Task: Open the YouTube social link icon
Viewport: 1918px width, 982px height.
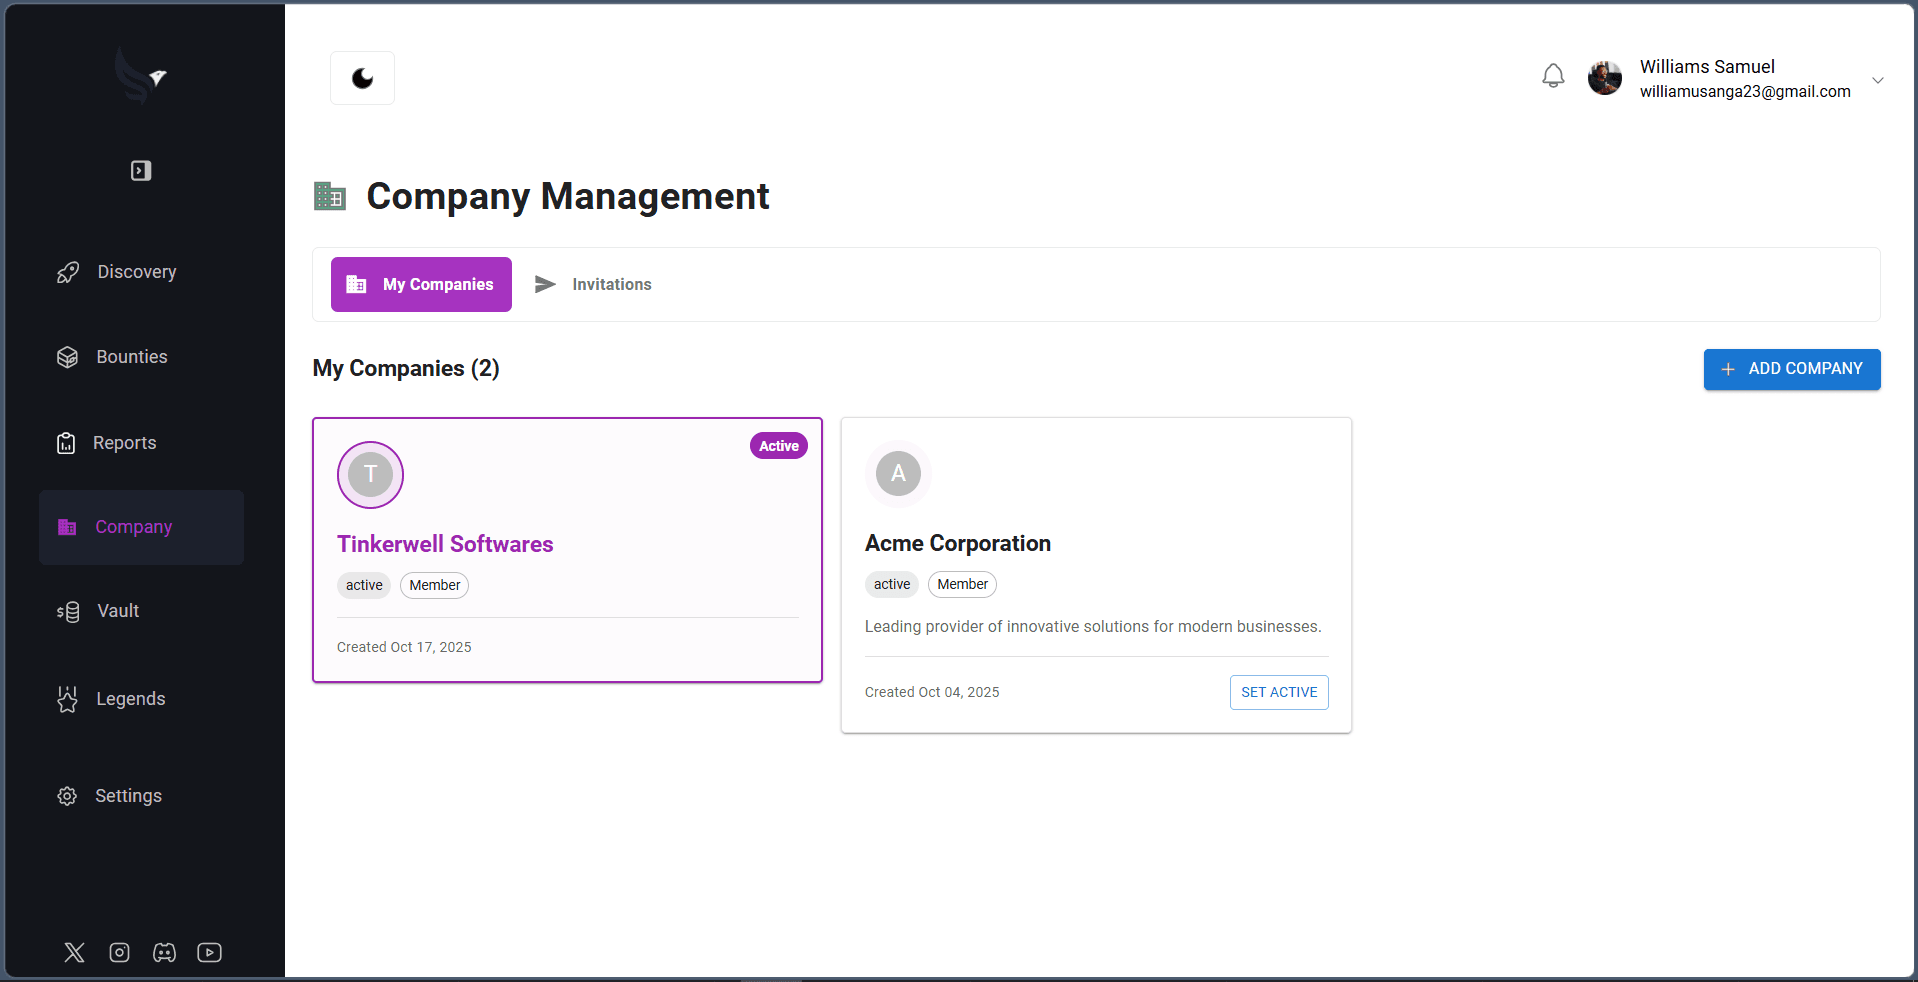Action: tap(210, 952)
